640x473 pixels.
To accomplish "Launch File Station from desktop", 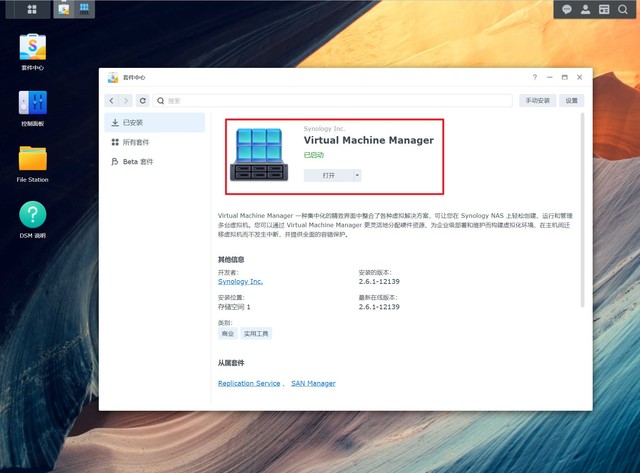I will [33, 164].
